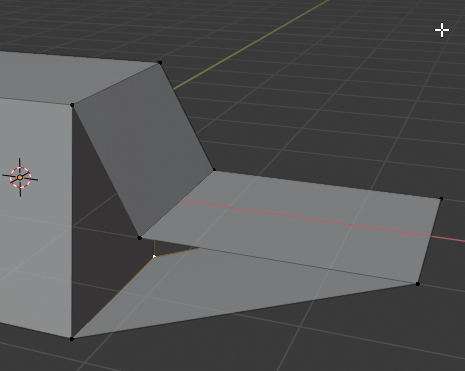Image resolution: width=465 pixels, height=371 pixels.
Task: Select the flat plane's far right corner vertex
Action: [x=441, y=199]
